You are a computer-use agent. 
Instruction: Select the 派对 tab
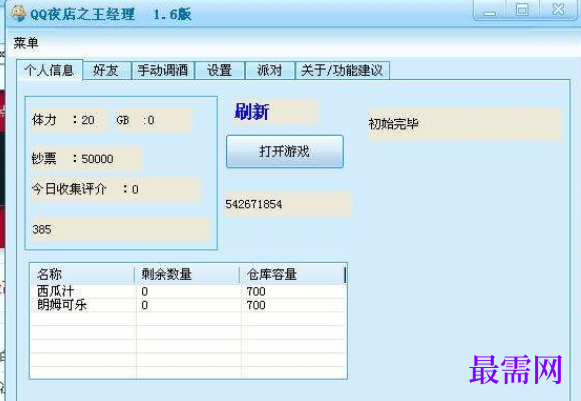tap(270, 70)
